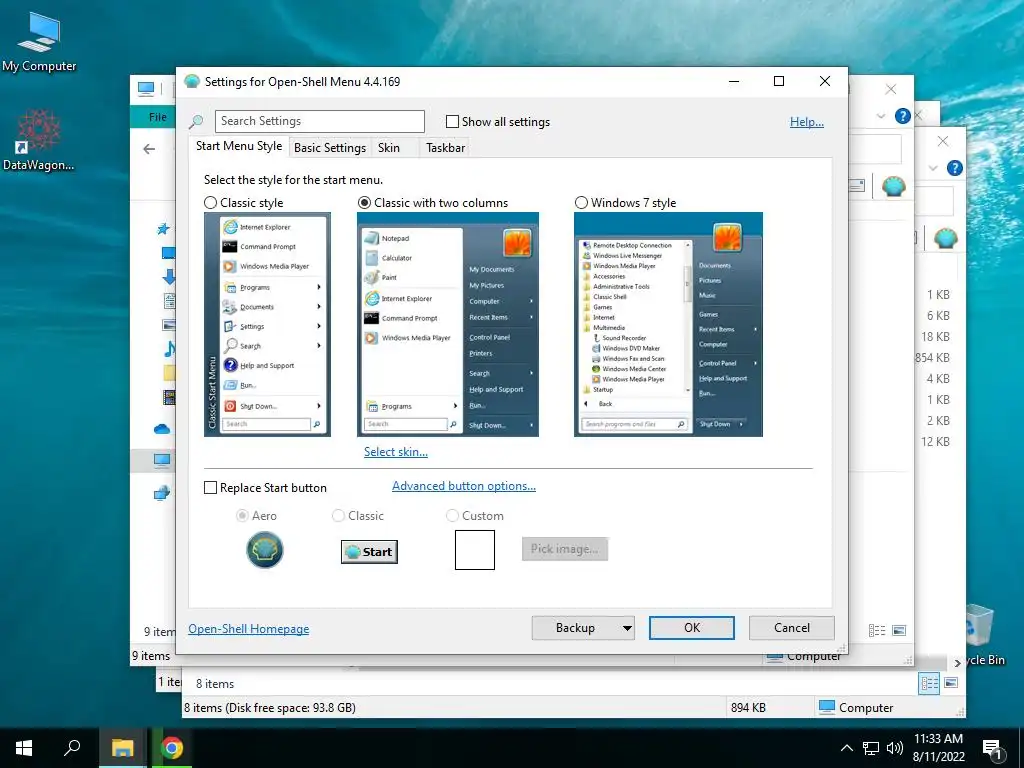The width and height of the screenshot is (1024, 768).
Task: Go back using Explorer's back arrow
Action: tap(149, 149)
